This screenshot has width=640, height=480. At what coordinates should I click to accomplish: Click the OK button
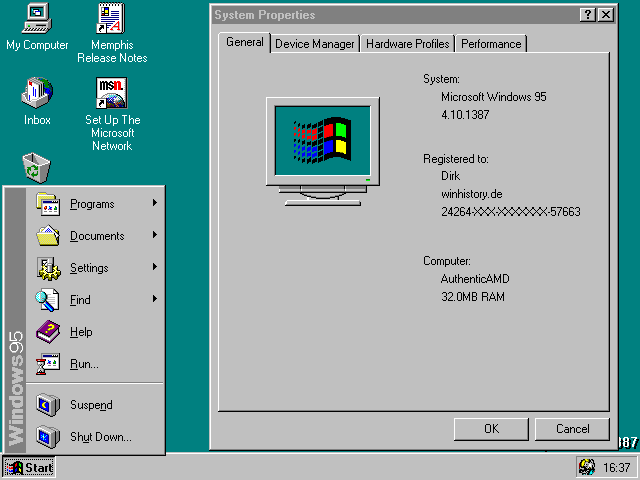pos(491,429)
